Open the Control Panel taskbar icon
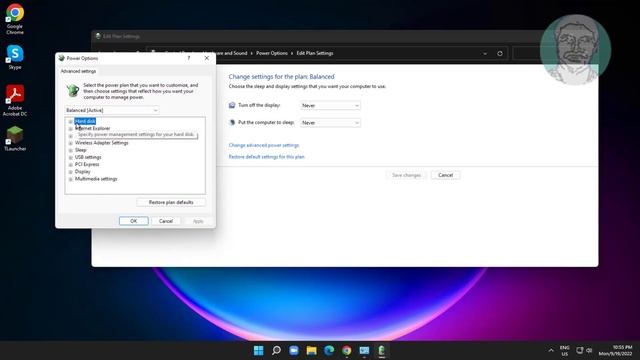This screenshot has width=640, height=360. coord(364,351)
